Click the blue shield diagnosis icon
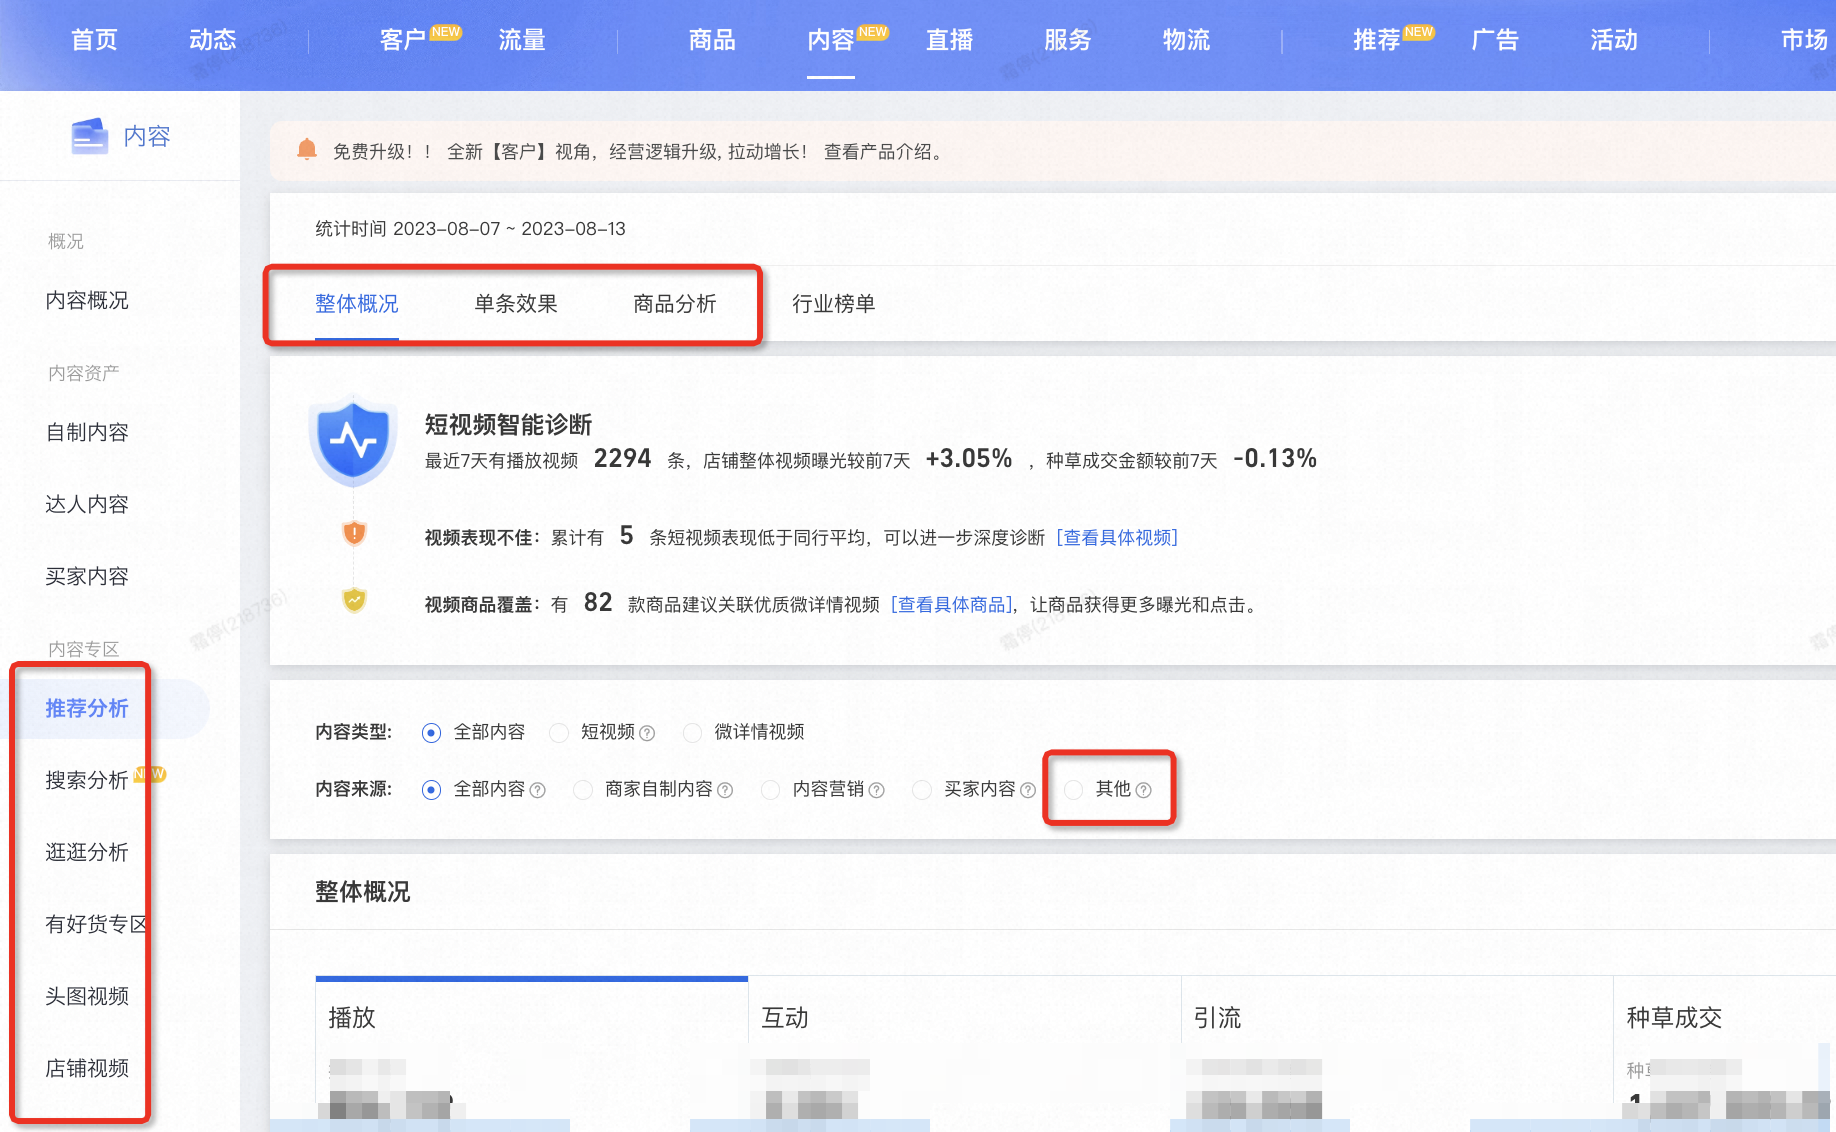 (x=353, y=442)
